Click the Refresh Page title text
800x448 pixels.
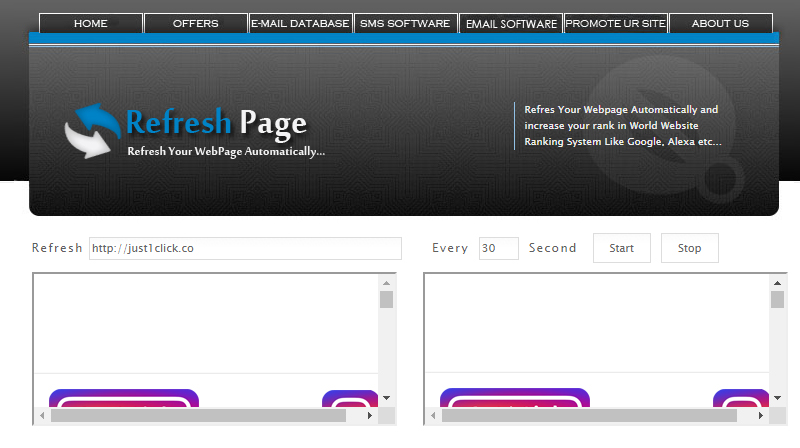(216, 122)
